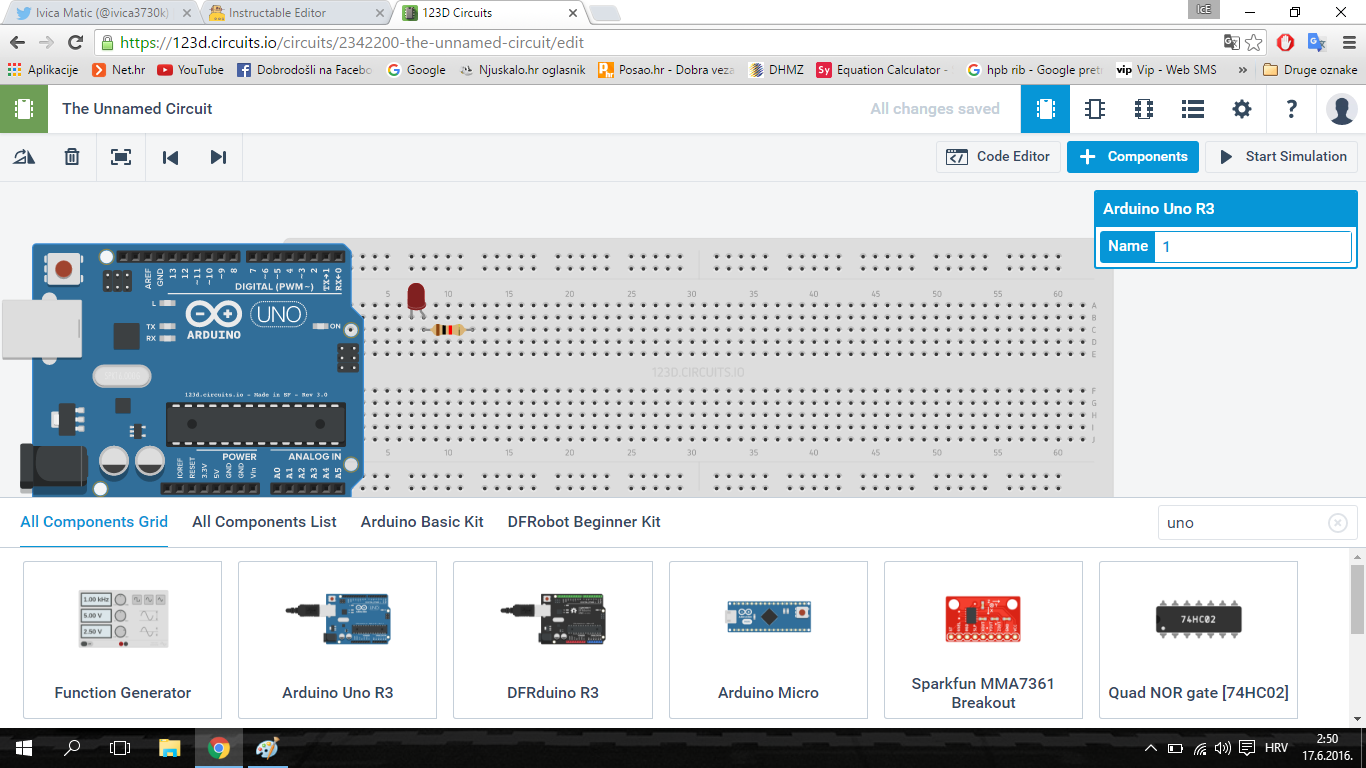Choose the Function Generator component

123,640
